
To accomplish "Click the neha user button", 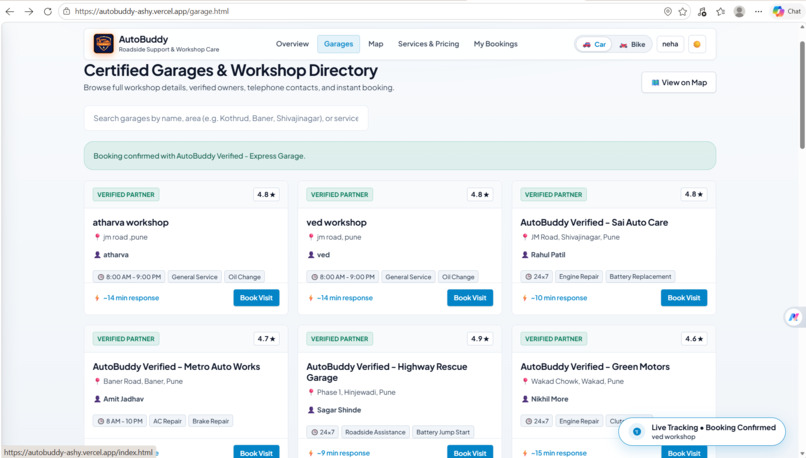I will [670, 44].
